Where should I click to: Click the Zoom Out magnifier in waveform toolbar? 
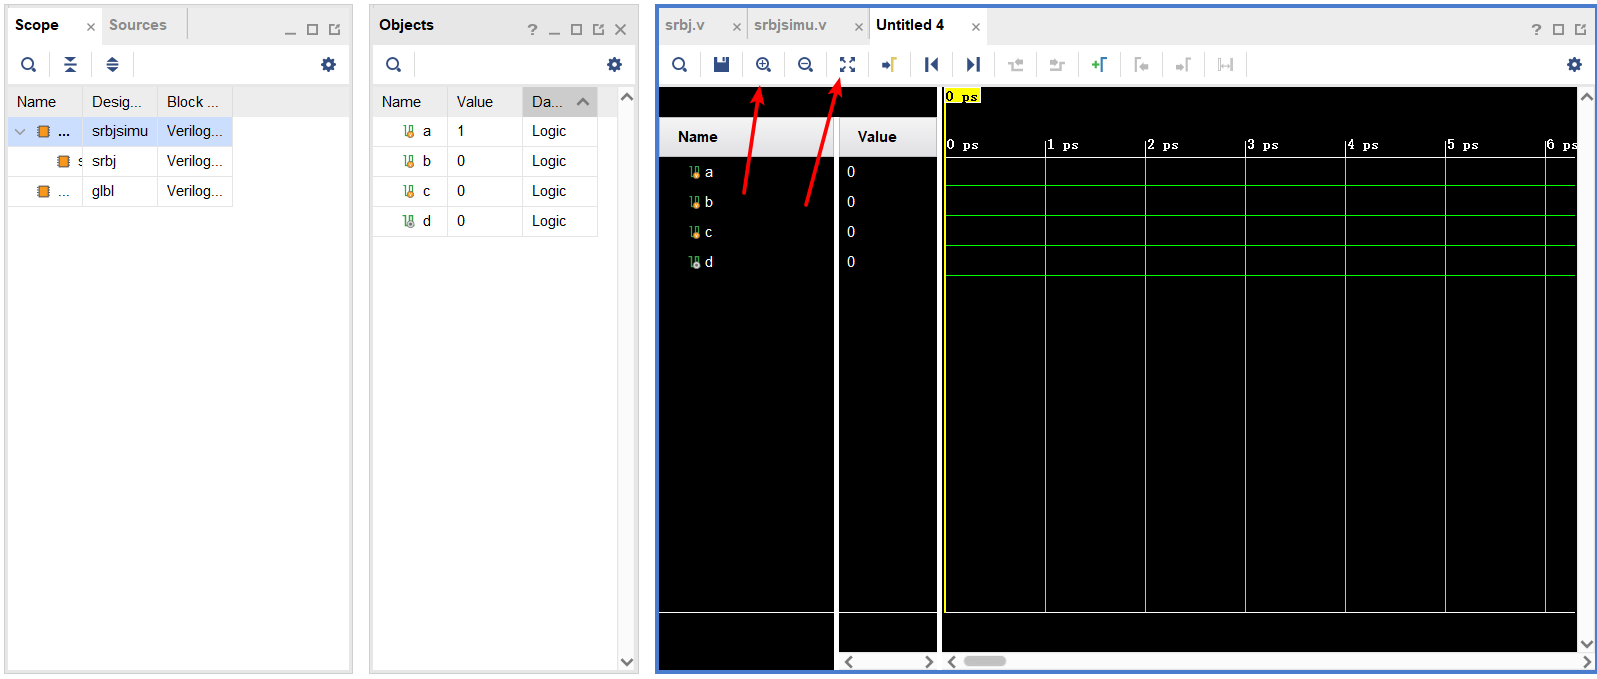[805, 65]
